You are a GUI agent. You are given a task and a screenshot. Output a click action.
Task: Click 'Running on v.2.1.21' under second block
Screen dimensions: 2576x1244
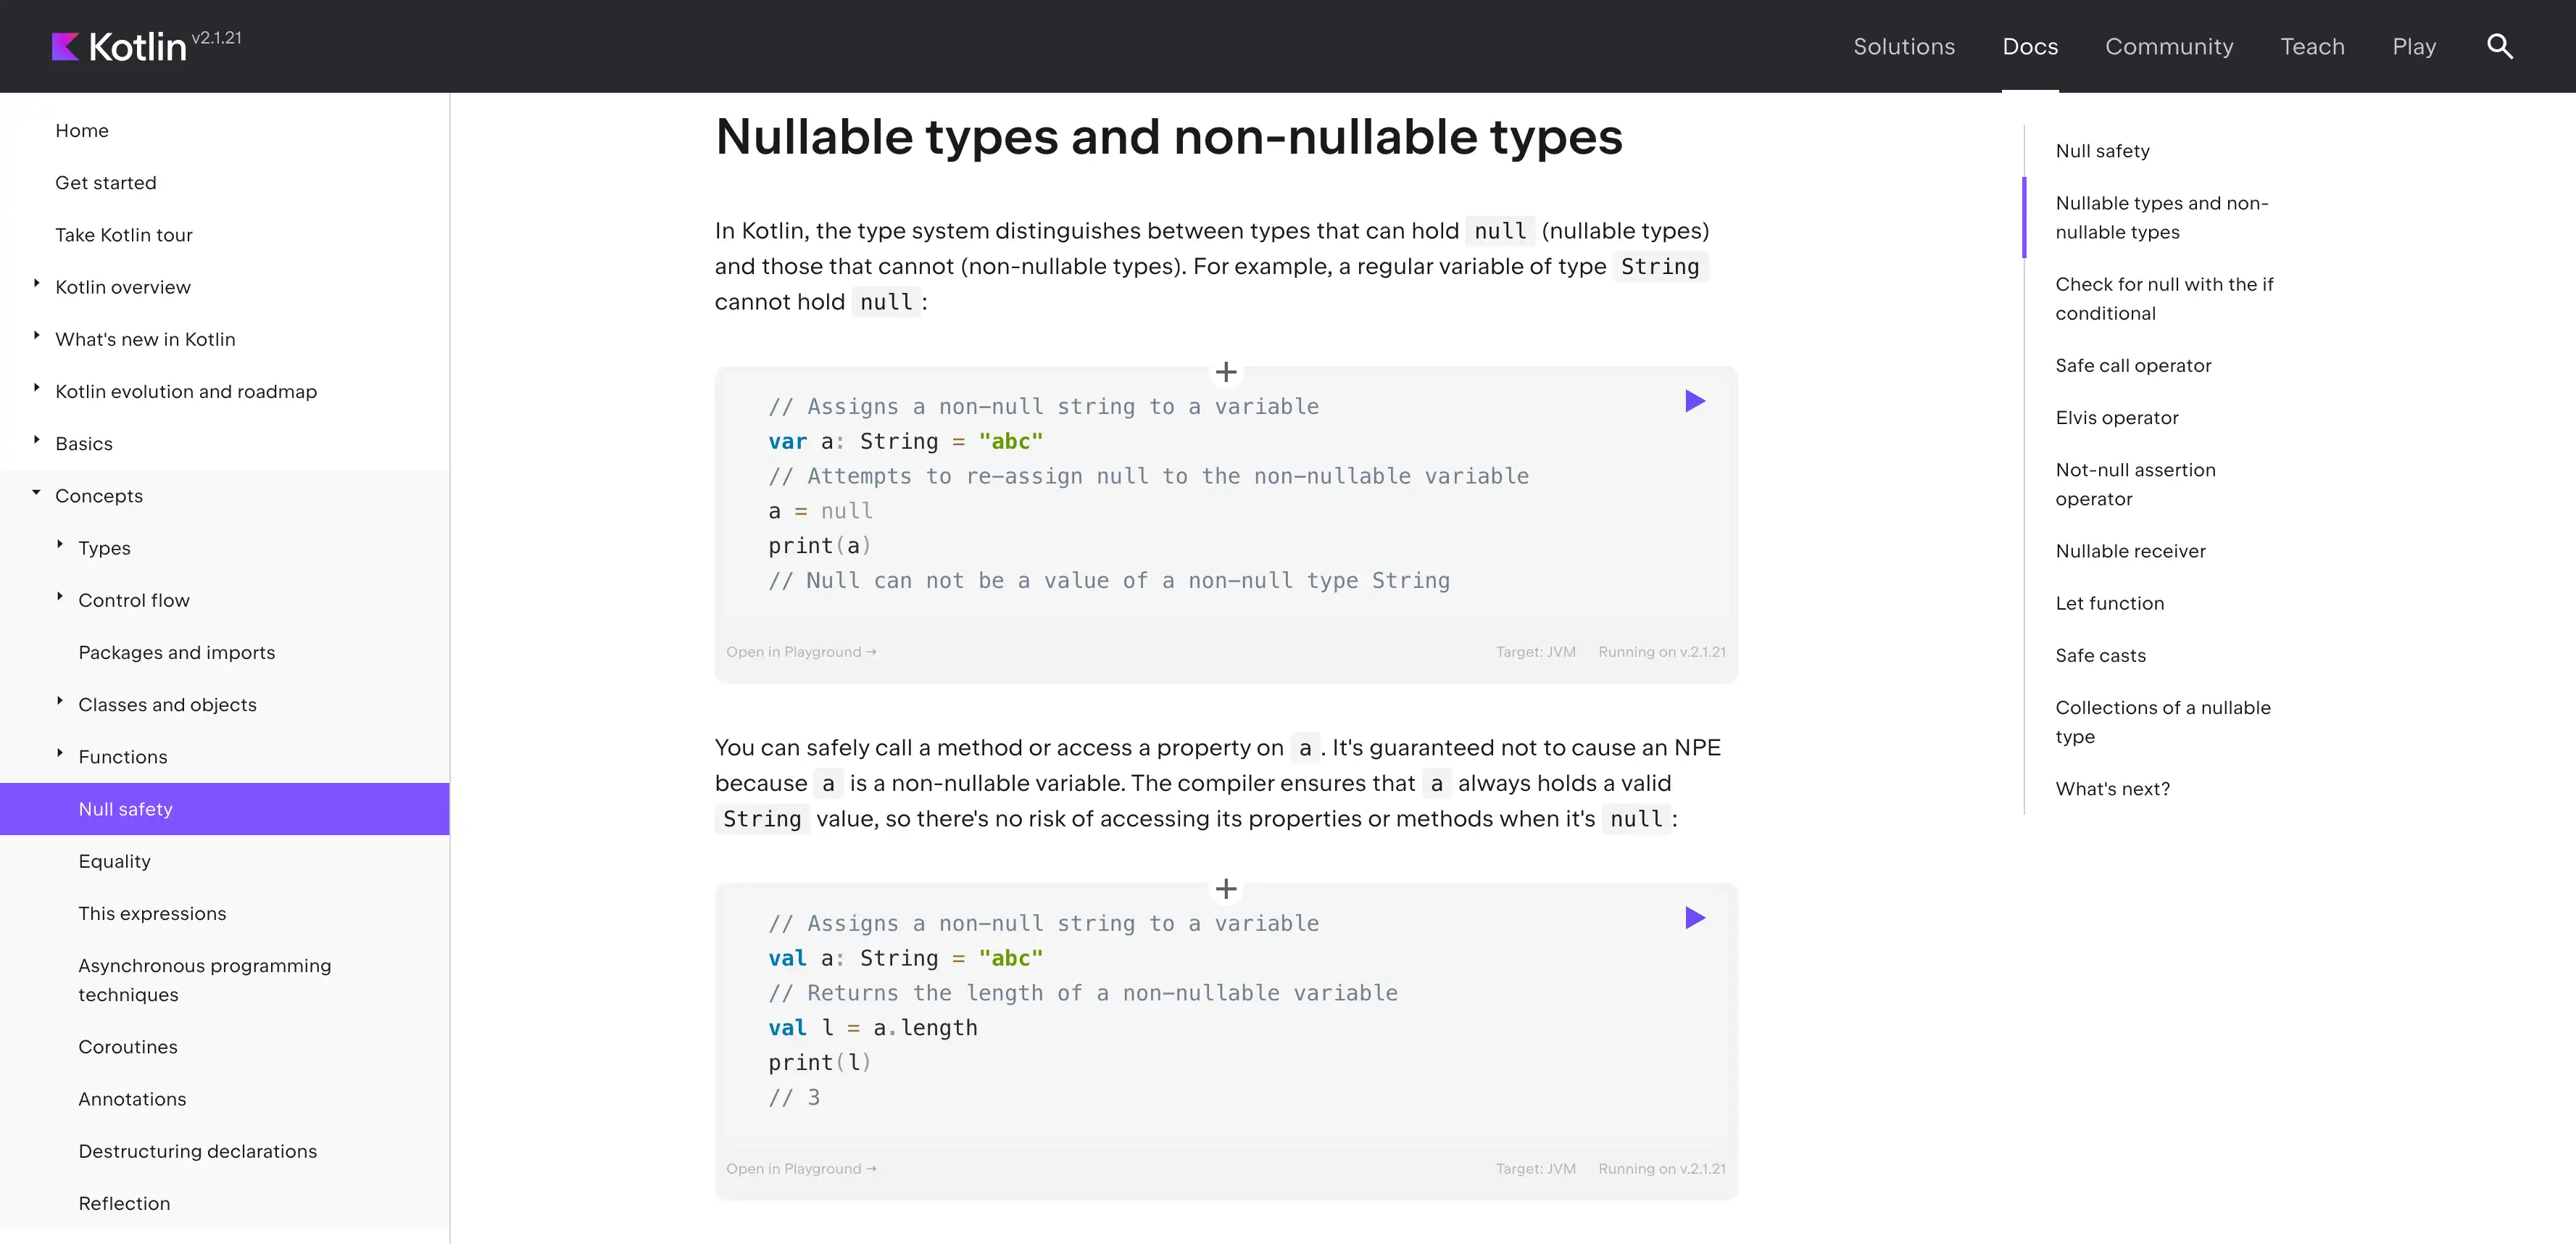pyautogui.click(x=1661, y=1169)
